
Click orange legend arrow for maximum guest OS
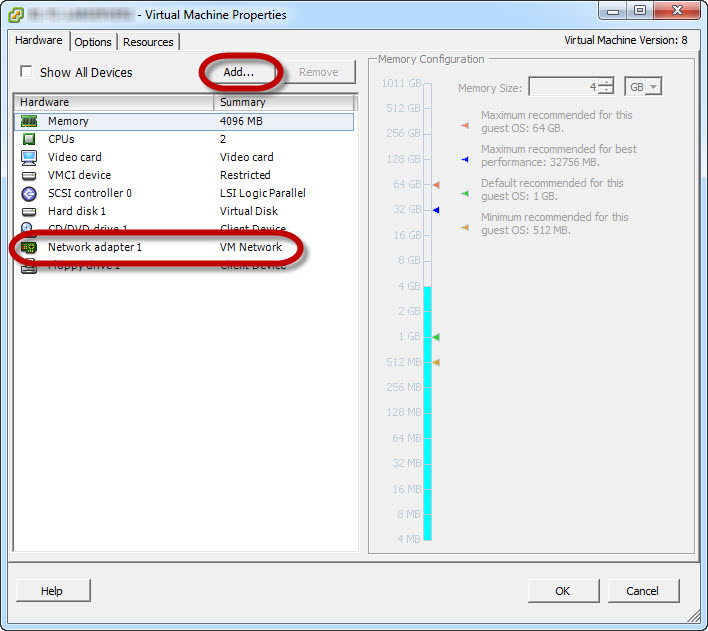point(465,125)
